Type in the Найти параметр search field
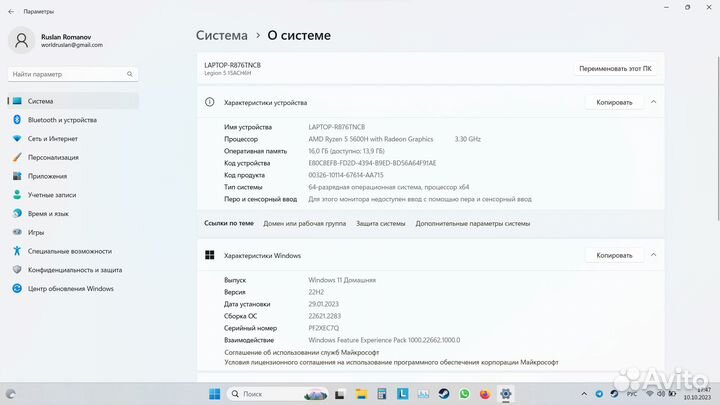The image size is (720, 405). pyautogui.click(x=73, y=74)
